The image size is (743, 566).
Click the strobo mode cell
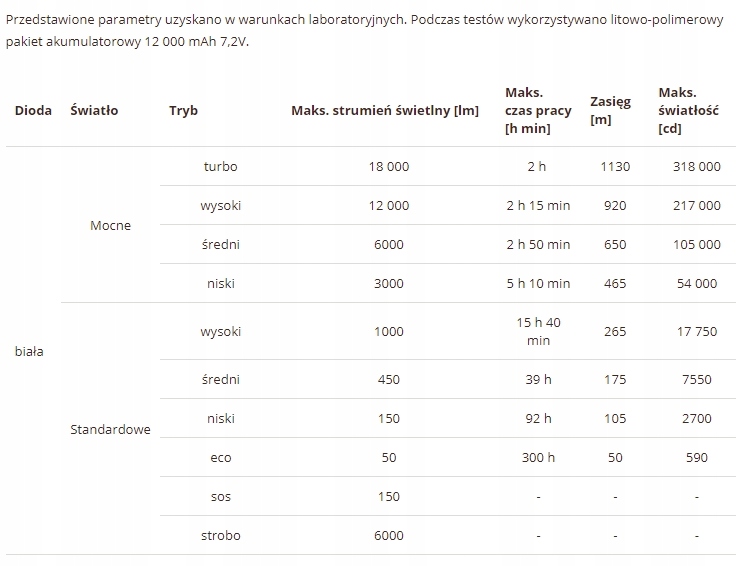point(220,535)
